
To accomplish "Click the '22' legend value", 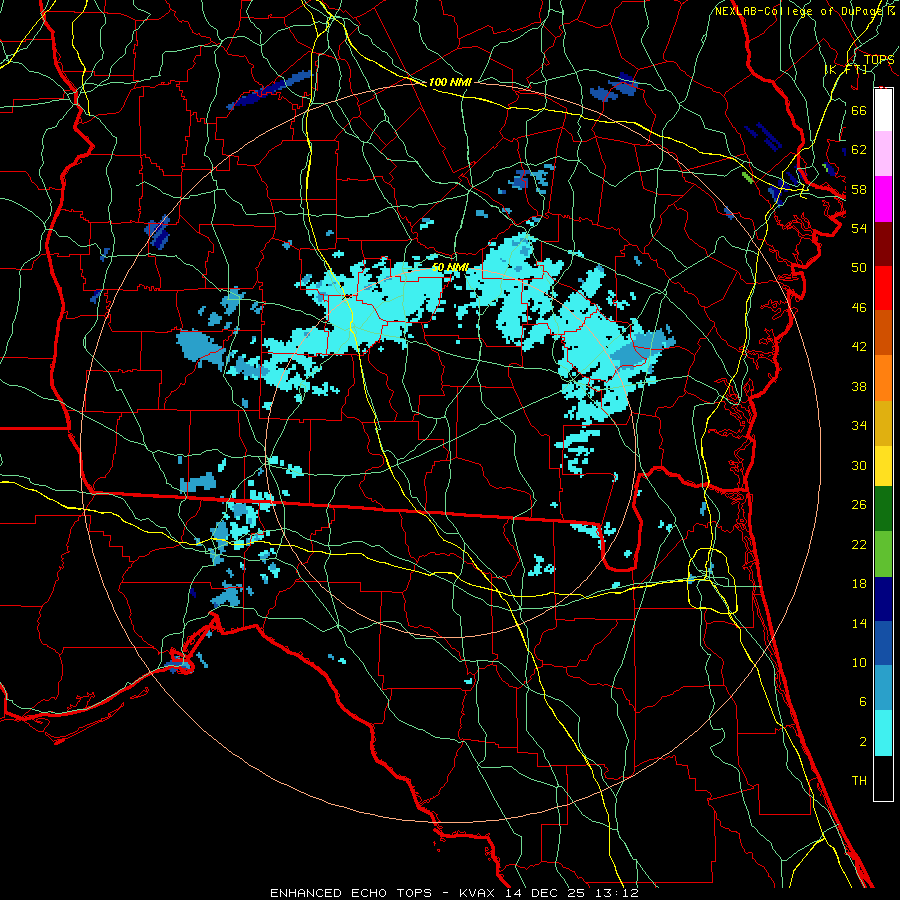I will (859, 545).
